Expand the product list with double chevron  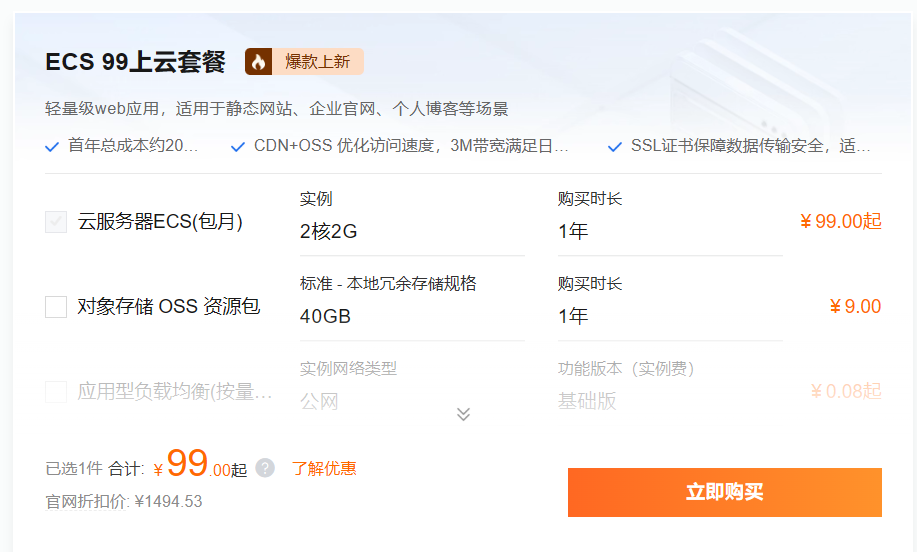(x=463, y=414)
